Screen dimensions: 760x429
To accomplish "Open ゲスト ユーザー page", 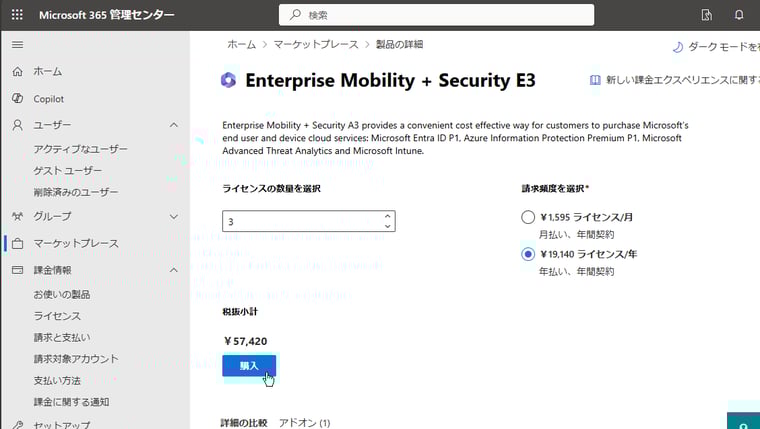I will click(67, 171).
